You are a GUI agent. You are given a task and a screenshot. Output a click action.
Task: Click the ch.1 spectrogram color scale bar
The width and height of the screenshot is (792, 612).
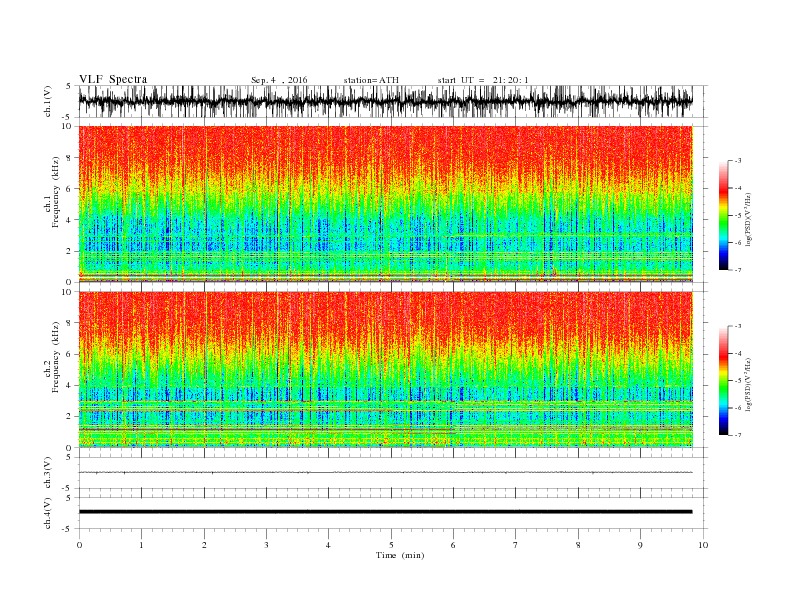tap(723, 216)
